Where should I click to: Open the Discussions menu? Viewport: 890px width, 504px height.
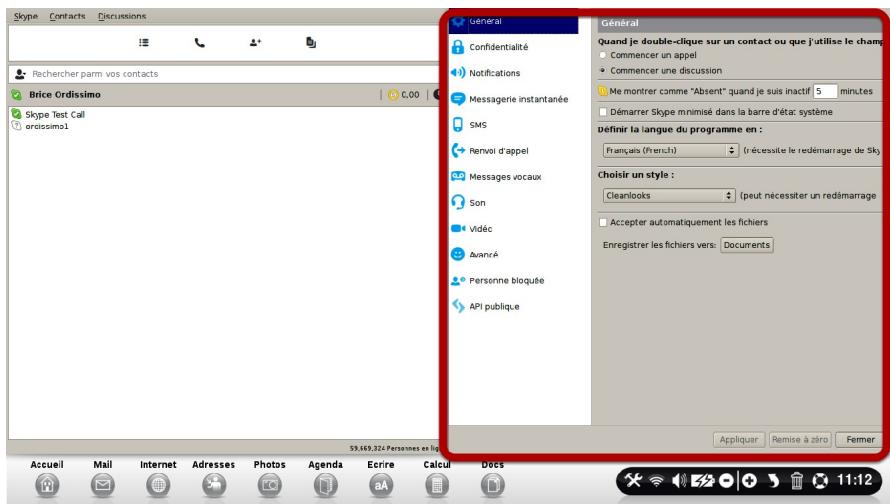(122, 16)
